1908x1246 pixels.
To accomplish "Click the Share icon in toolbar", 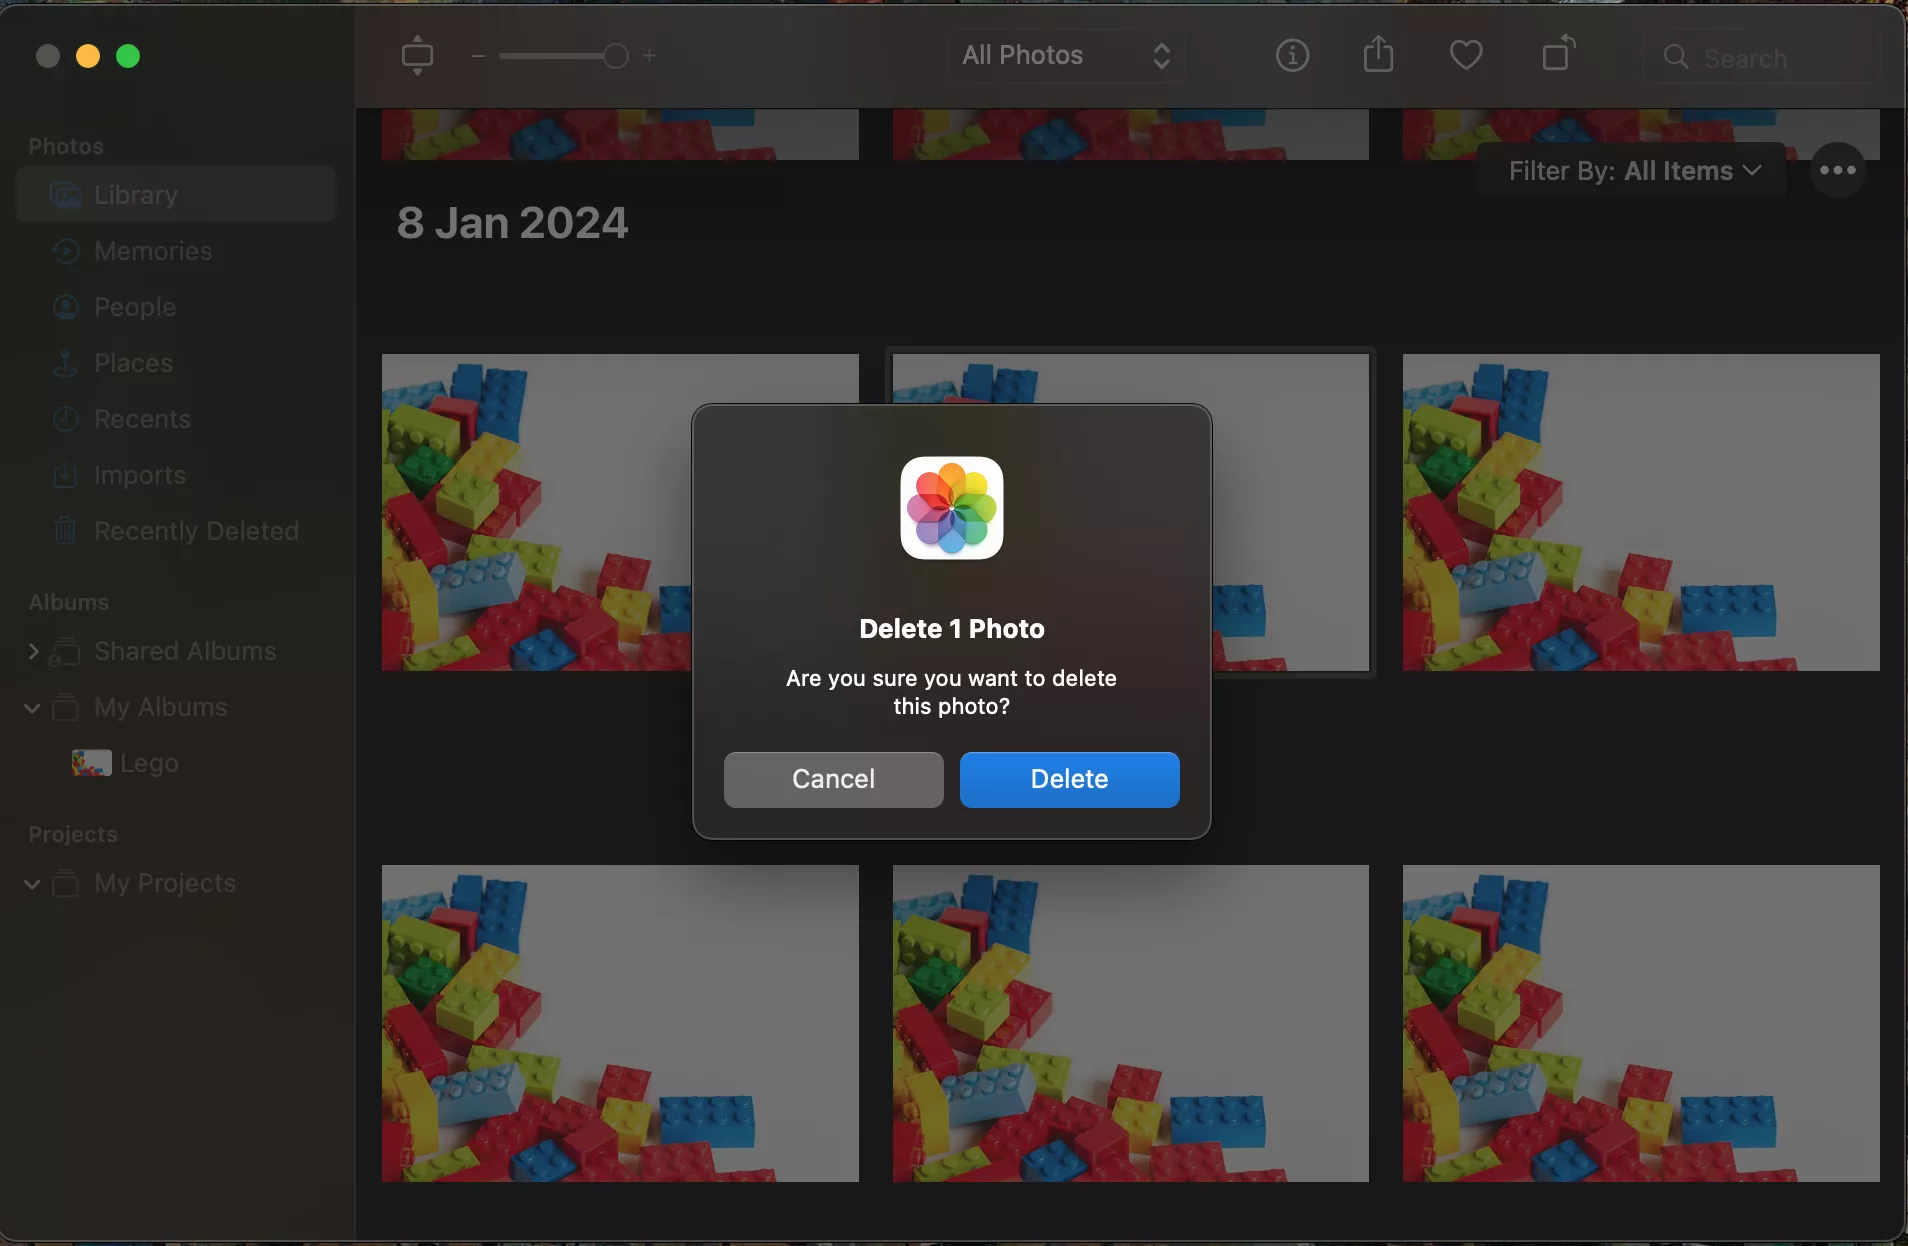I will (1378, 54).
